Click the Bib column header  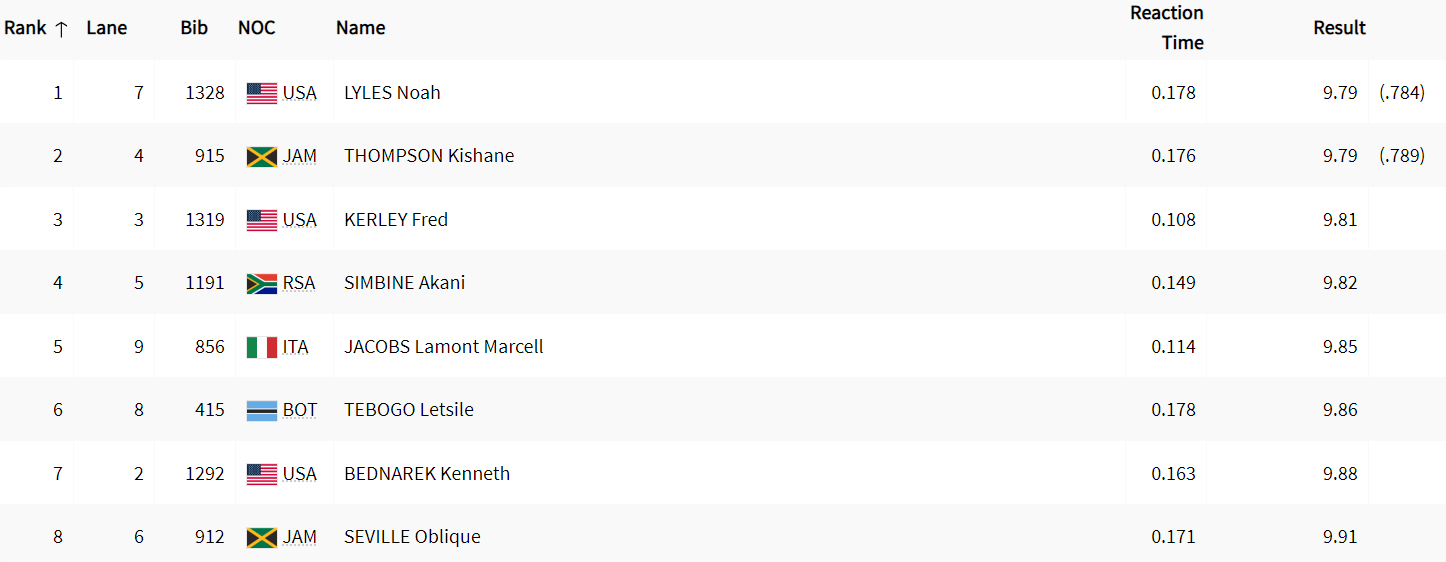(194, 28)
